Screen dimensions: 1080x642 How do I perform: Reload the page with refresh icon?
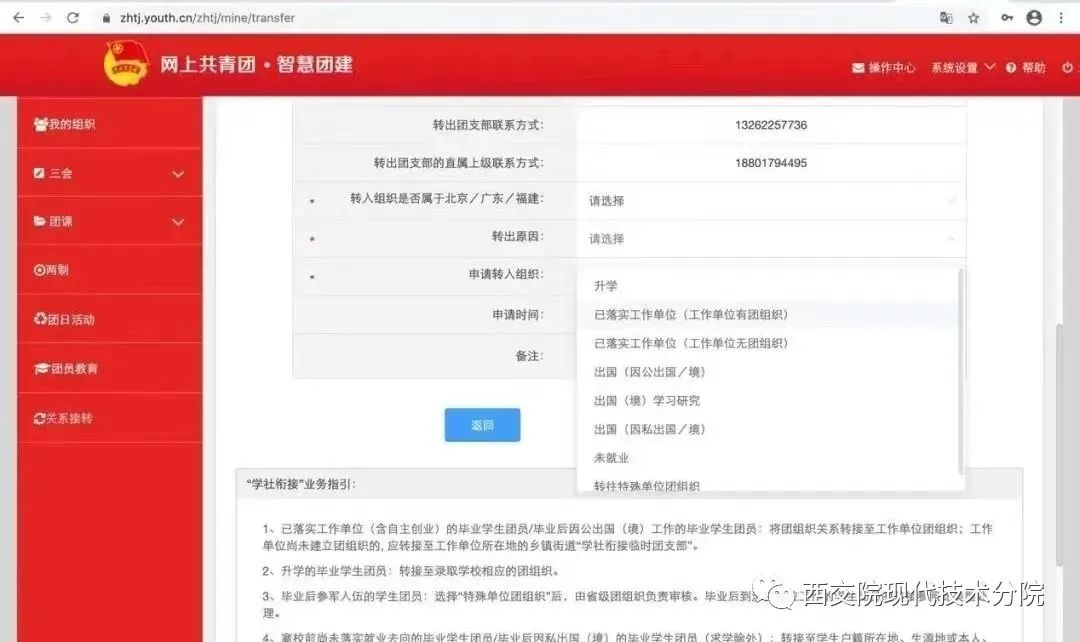73,18
